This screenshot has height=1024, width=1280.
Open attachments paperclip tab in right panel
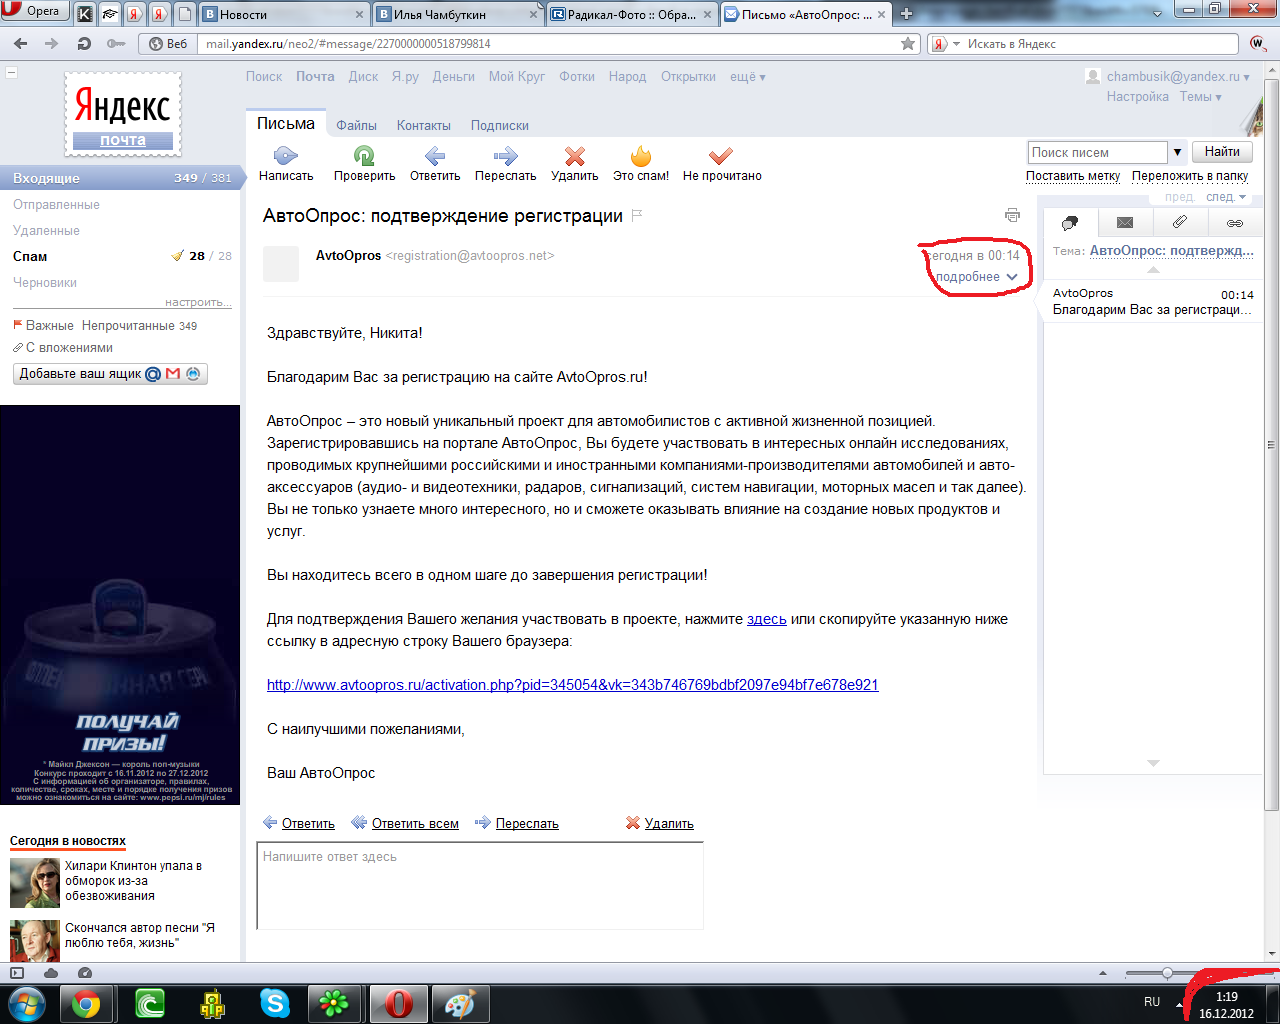coord(1180,222)
